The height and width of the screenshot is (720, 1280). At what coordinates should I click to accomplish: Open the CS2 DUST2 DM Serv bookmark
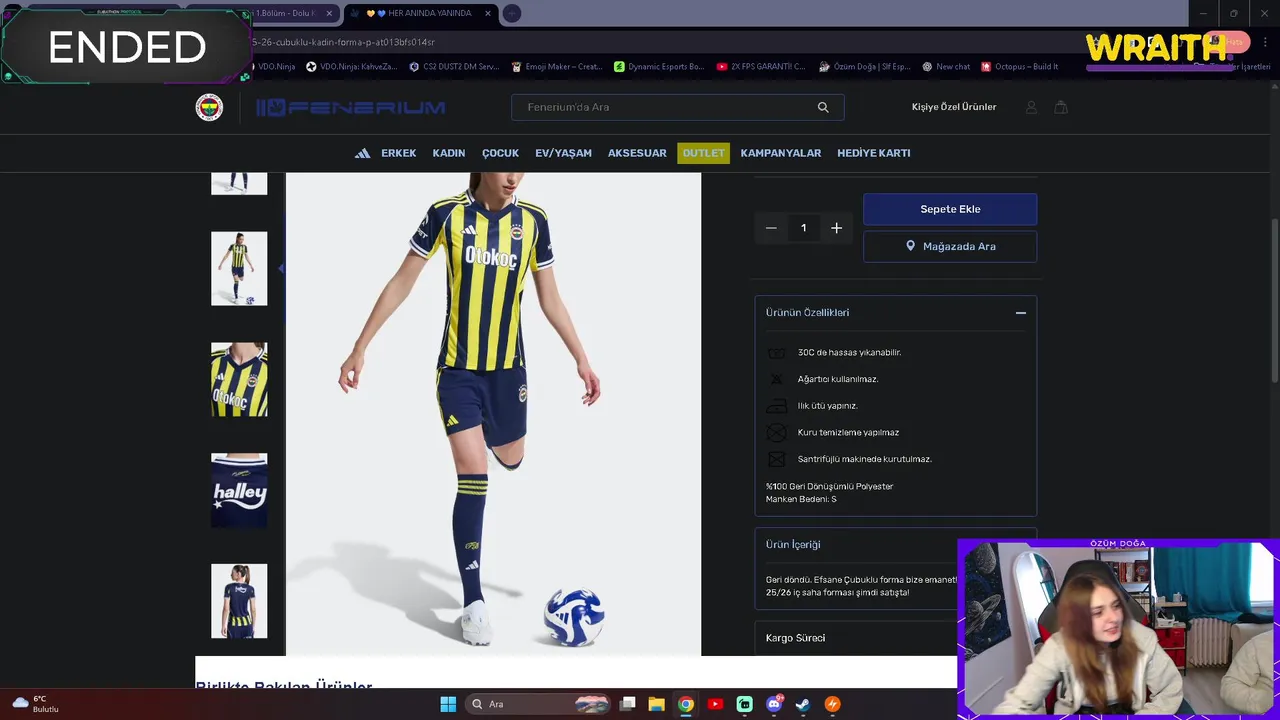tap(453, 67)
